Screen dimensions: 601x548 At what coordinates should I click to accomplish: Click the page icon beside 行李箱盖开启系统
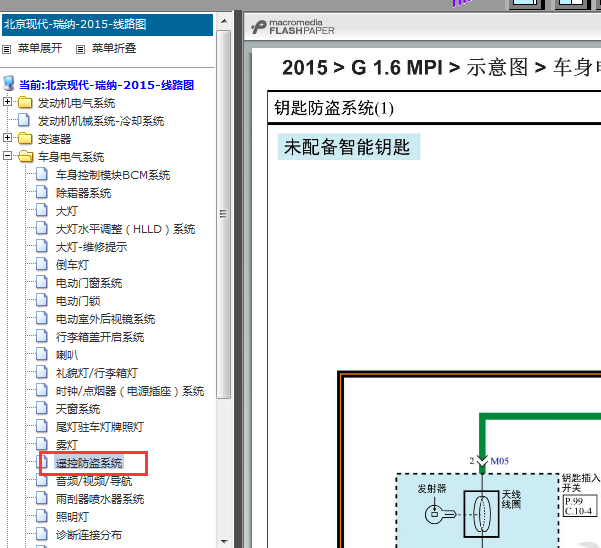coord(42,336)
